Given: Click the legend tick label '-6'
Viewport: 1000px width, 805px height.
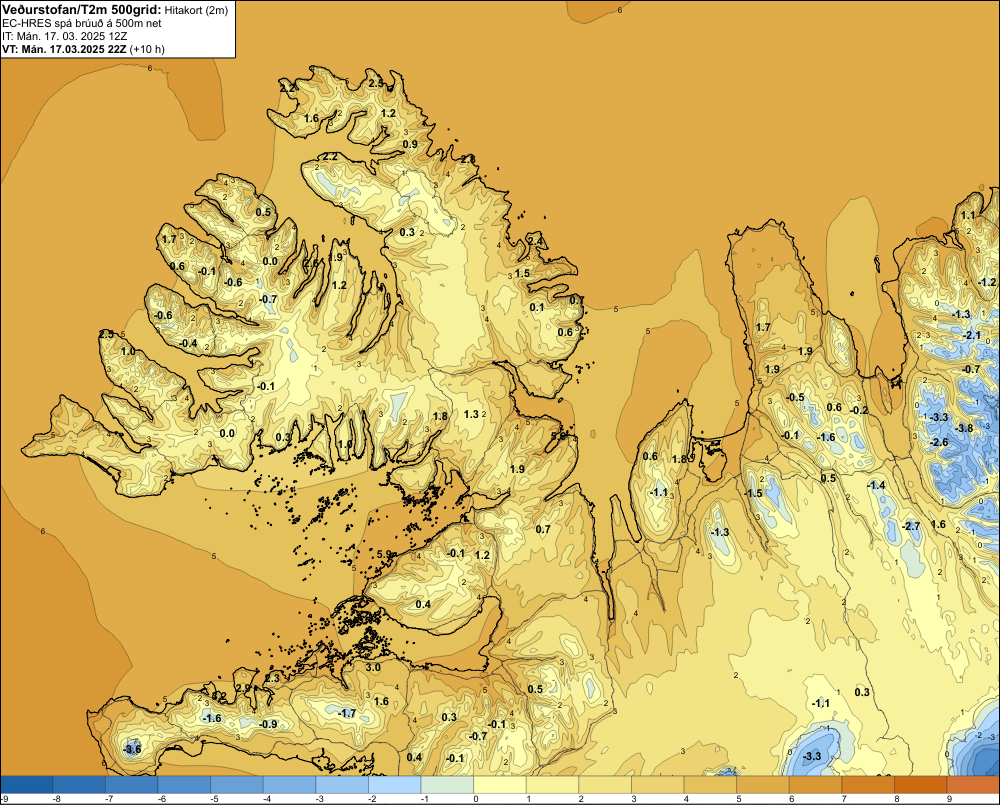Looking at the screenshot, I should tap(161, 799).
